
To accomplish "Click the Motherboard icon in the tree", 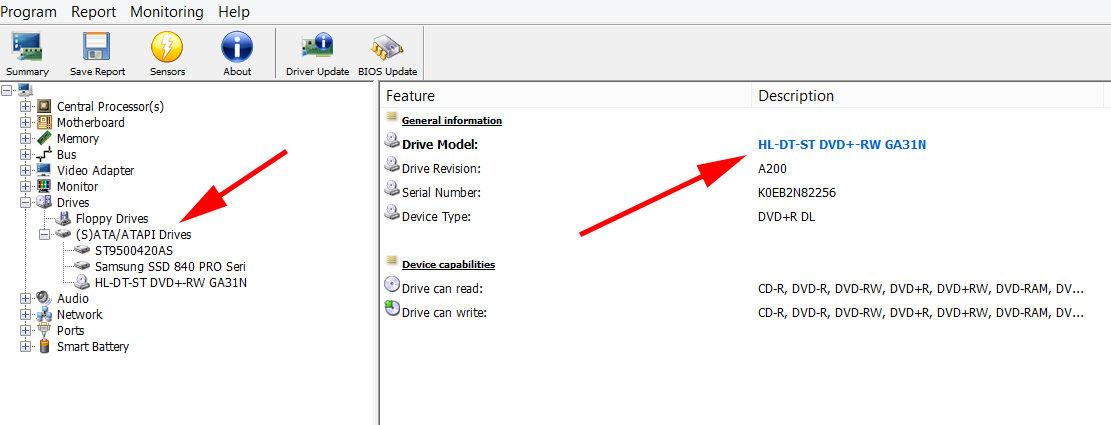I will point(44,123).
